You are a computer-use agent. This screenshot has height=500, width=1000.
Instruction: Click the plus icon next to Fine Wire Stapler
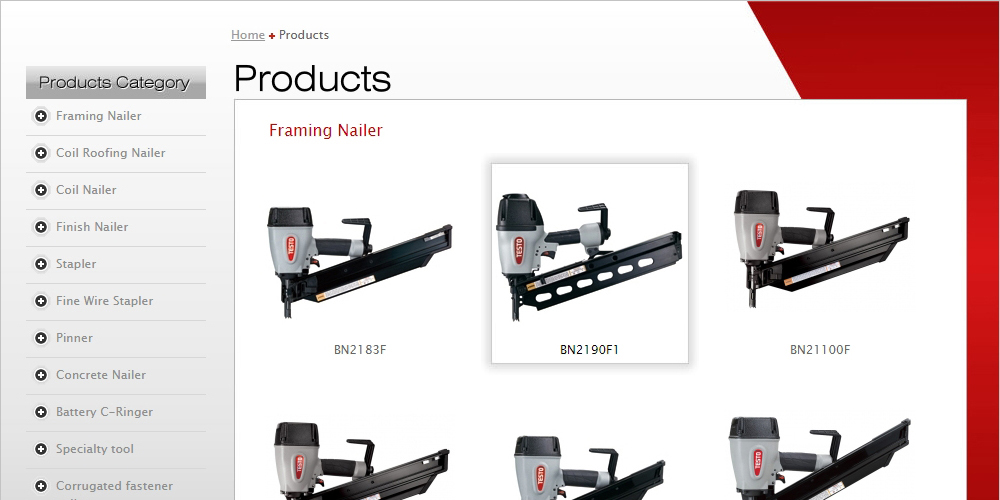pos(41,301)
